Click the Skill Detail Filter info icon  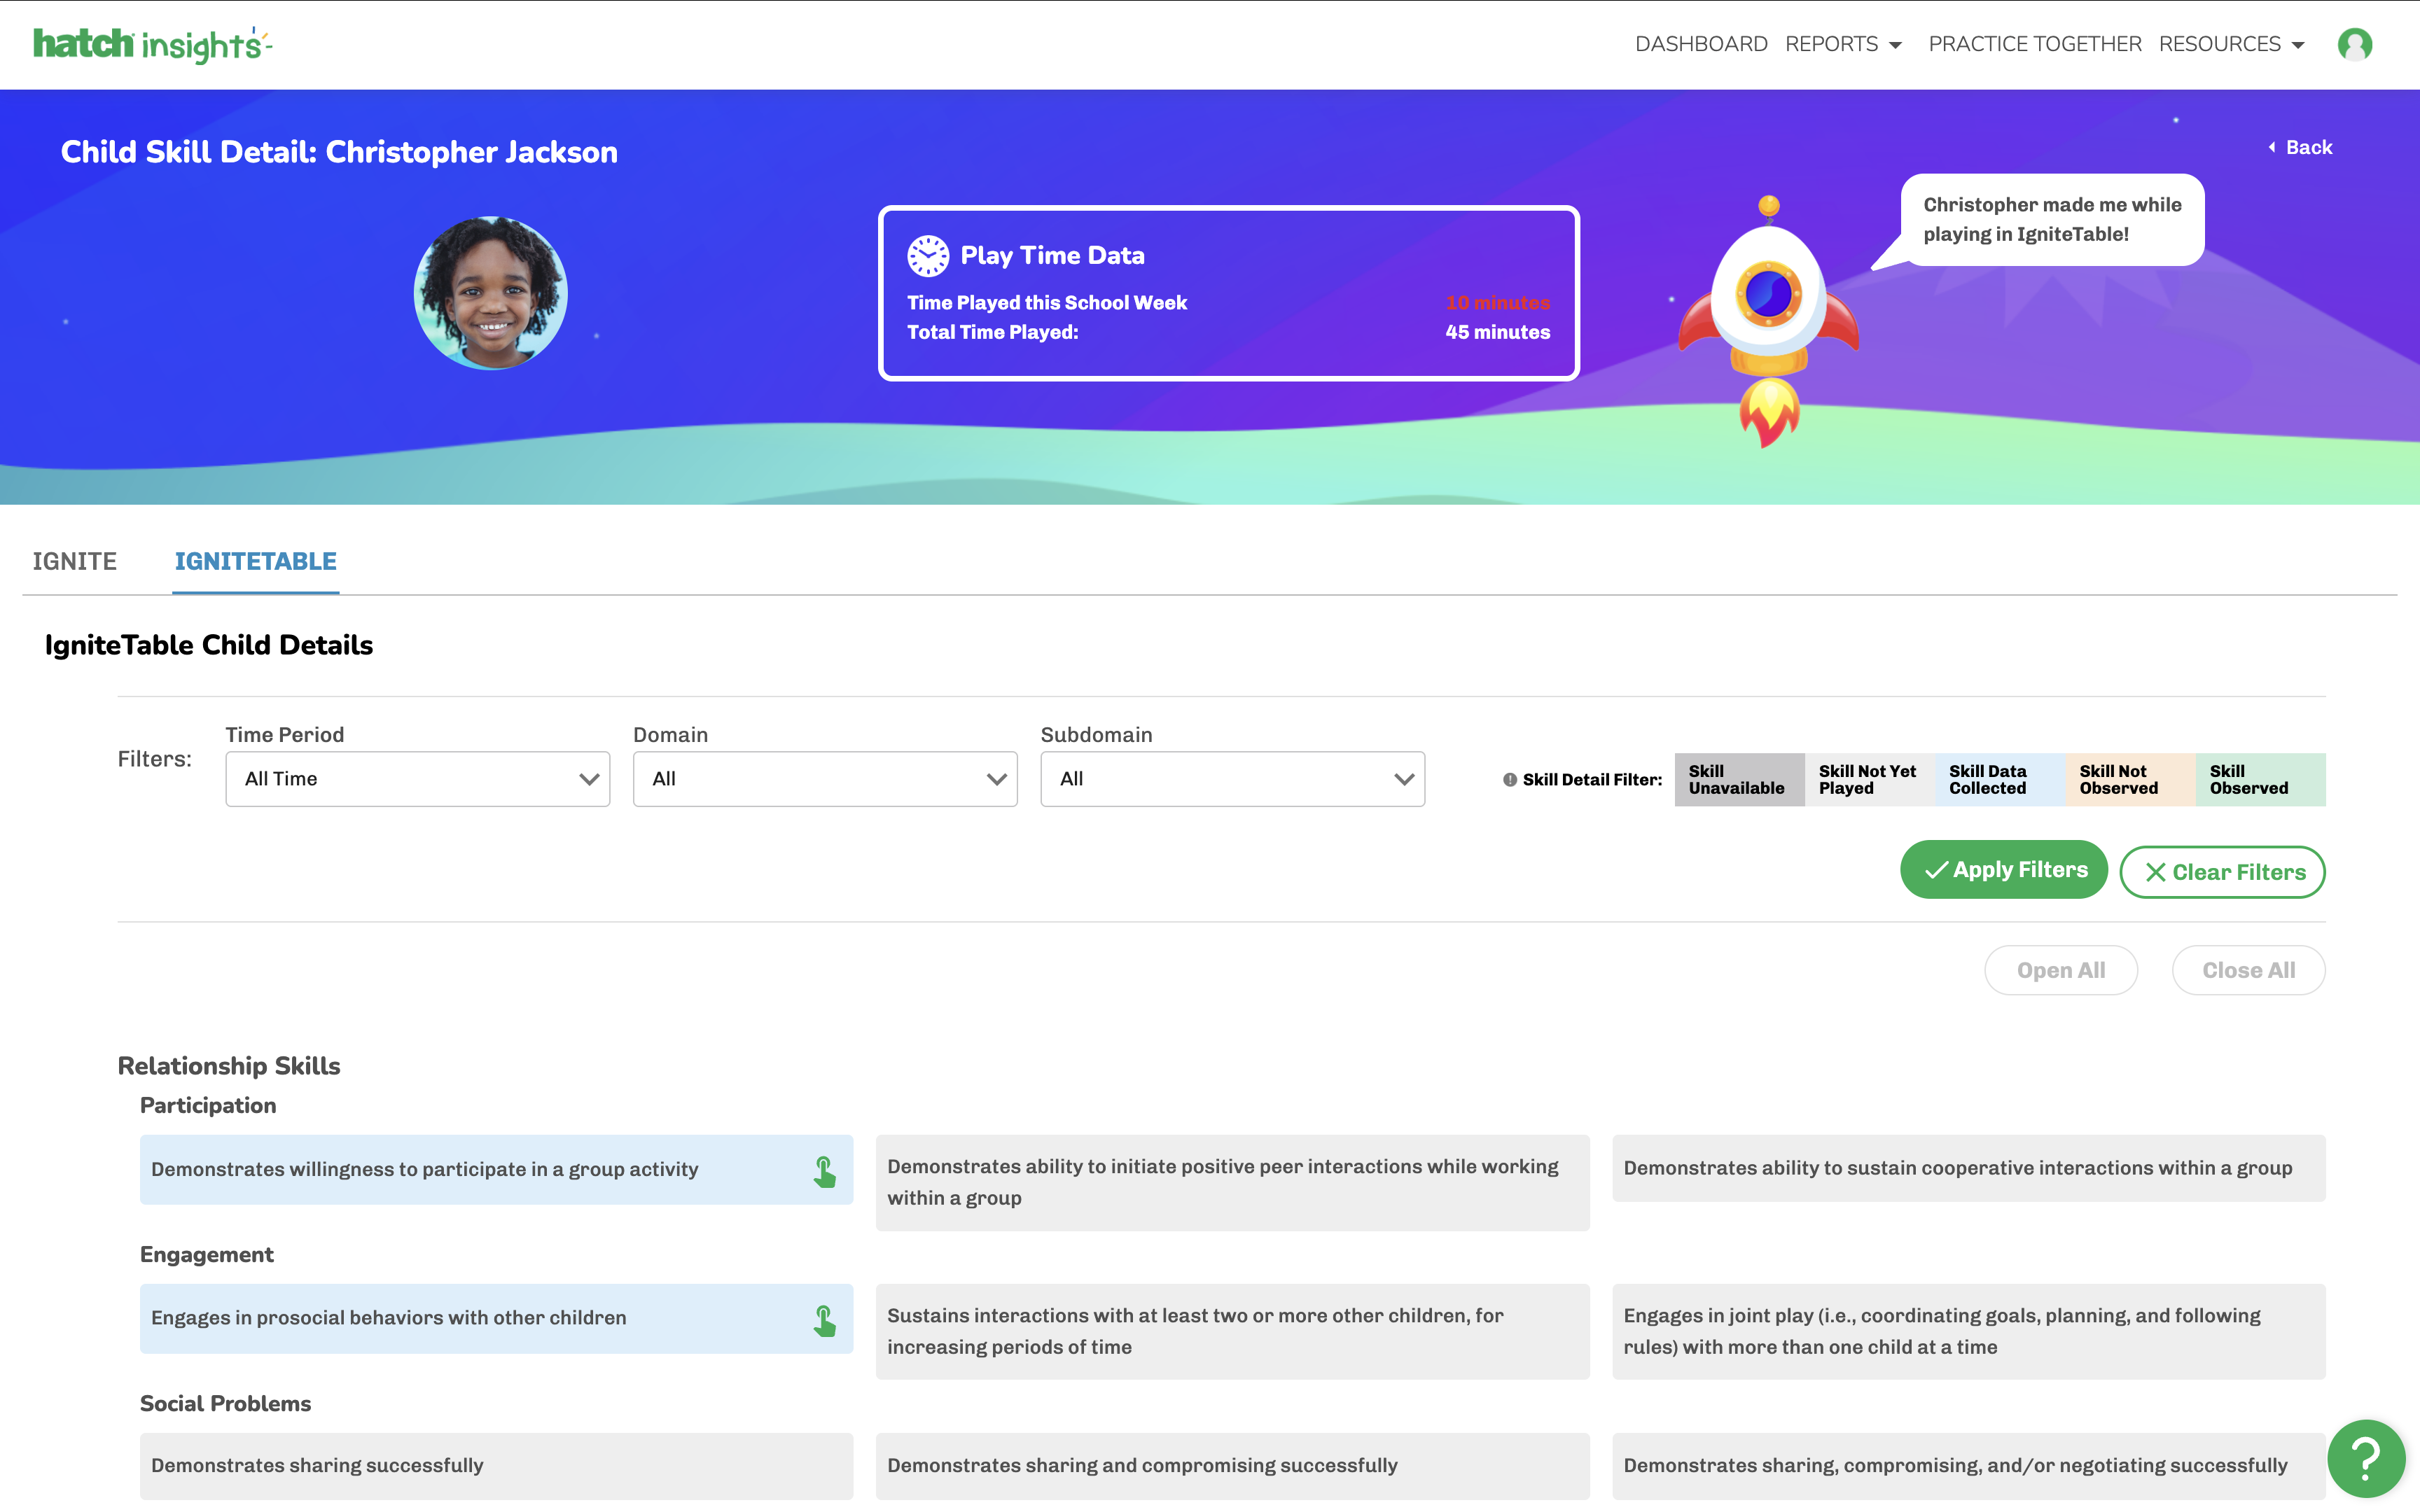pyautogui.click(x=1509, y=780)
